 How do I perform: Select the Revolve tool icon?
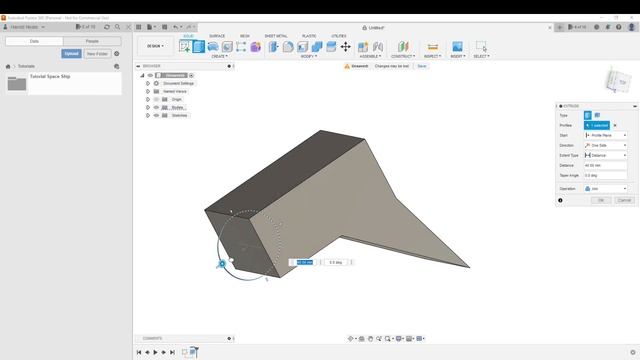213,47
